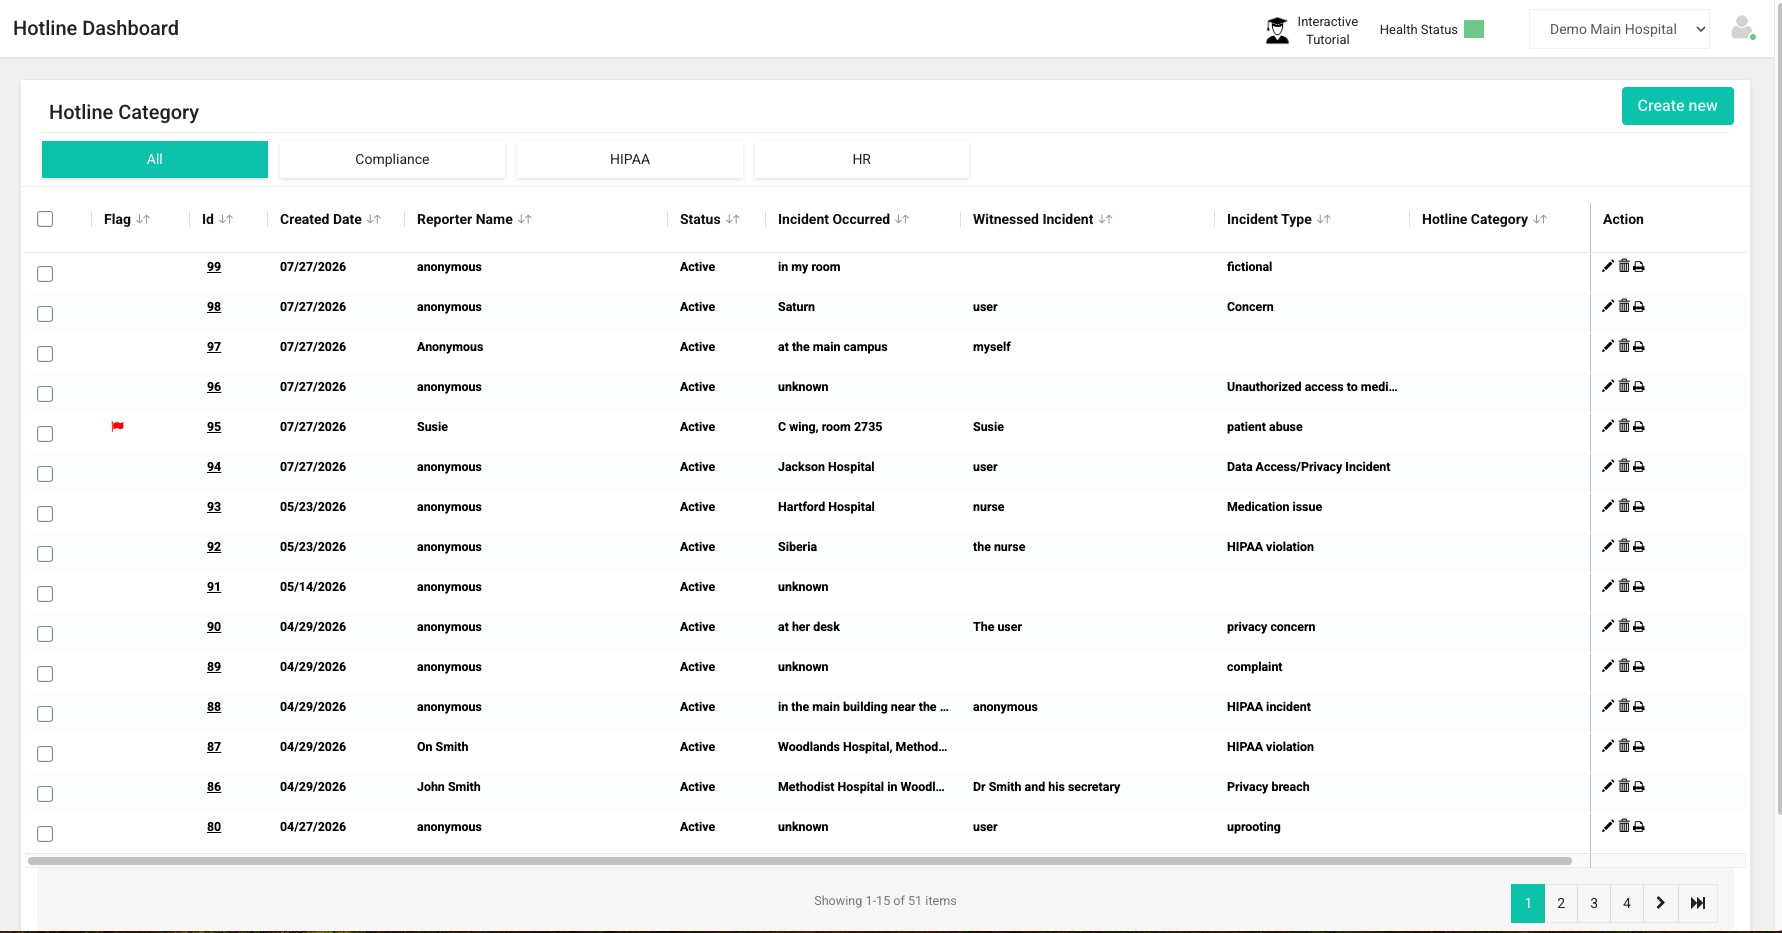Jump to last page icon
The height and width of the screenshot is (933, 1782).
coord(1698,903)
